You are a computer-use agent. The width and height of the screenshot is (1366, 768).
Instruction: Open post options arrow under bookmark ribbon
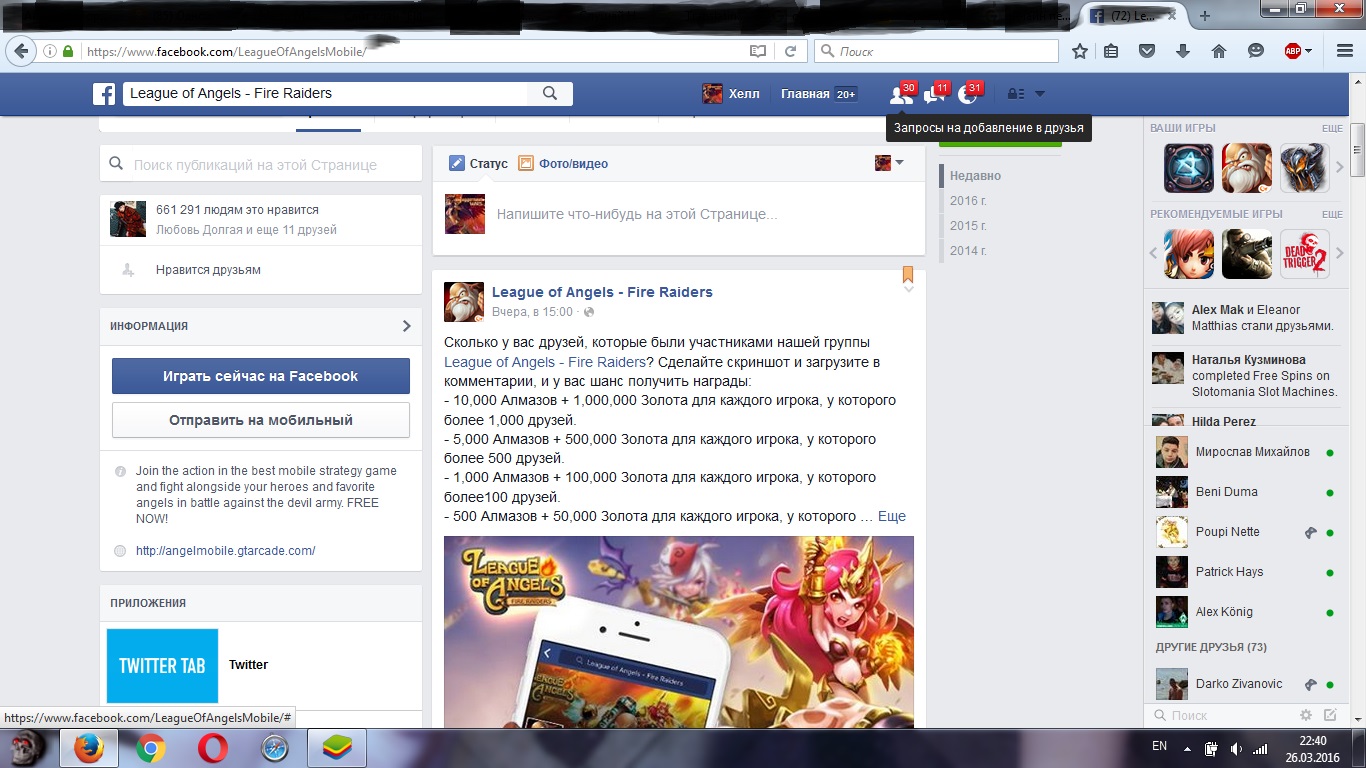point(908,288)
